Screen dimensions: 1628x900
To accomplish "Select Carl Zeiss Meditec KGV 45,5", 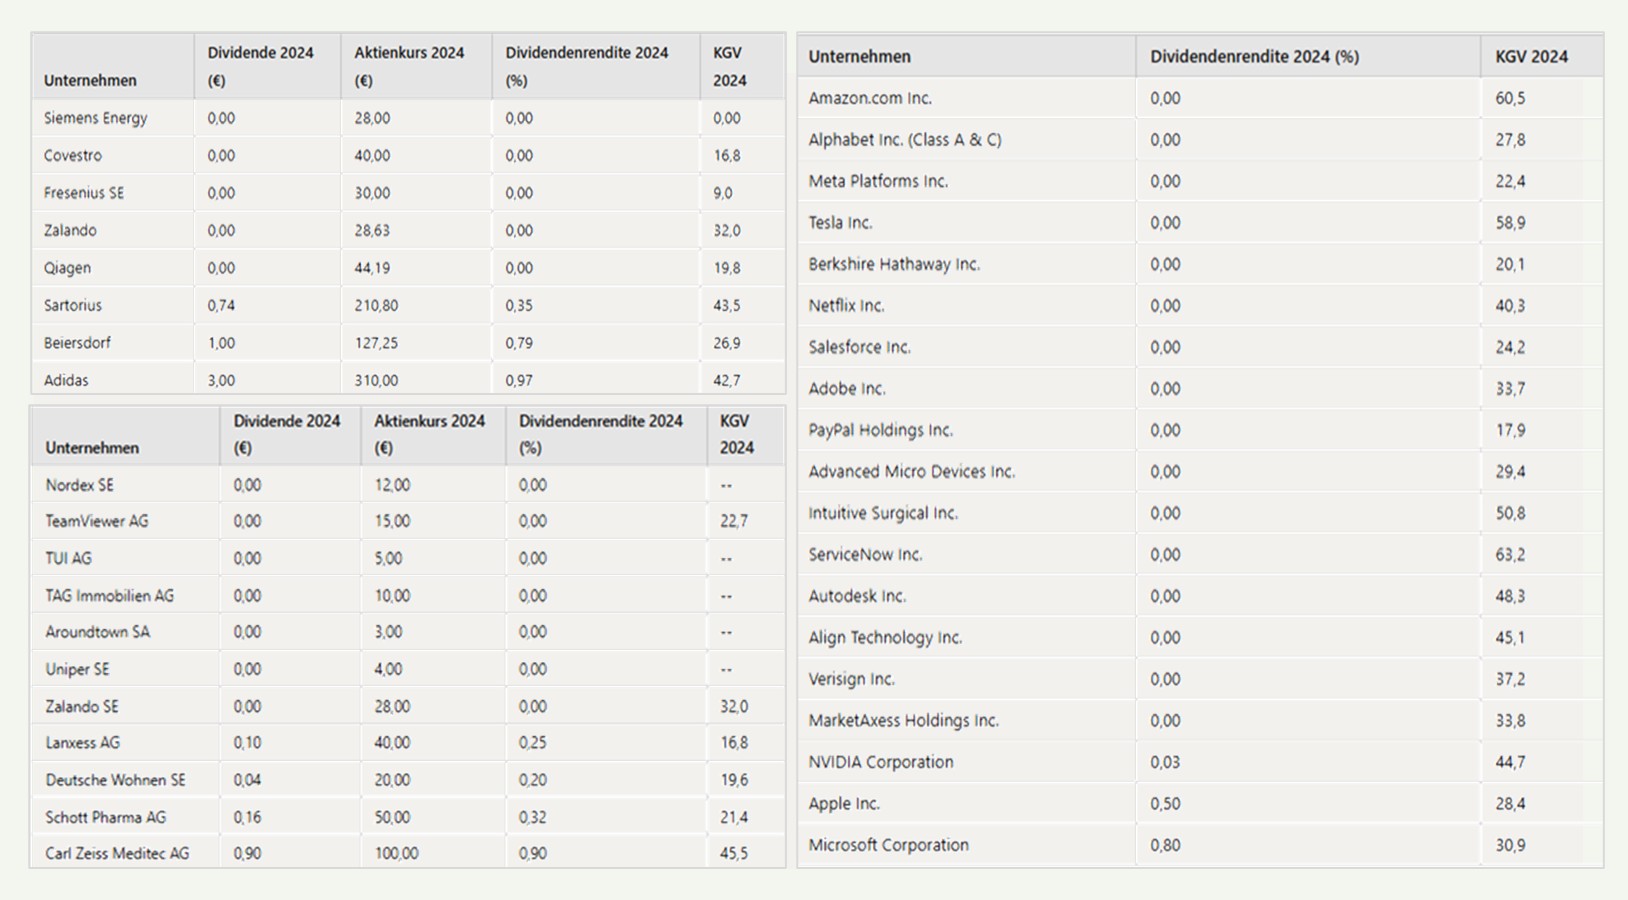I will [x=733, y=853].
